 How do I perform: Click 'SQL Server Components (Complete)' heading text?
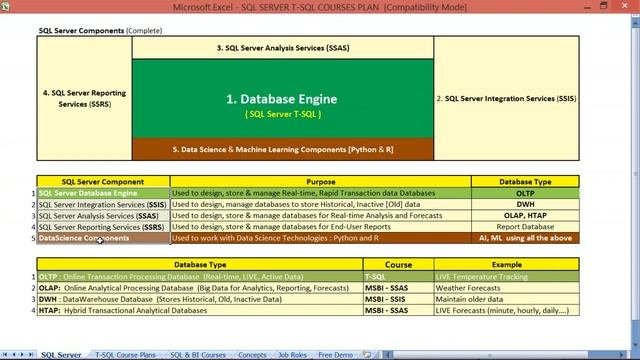click(x=100, y=31)
